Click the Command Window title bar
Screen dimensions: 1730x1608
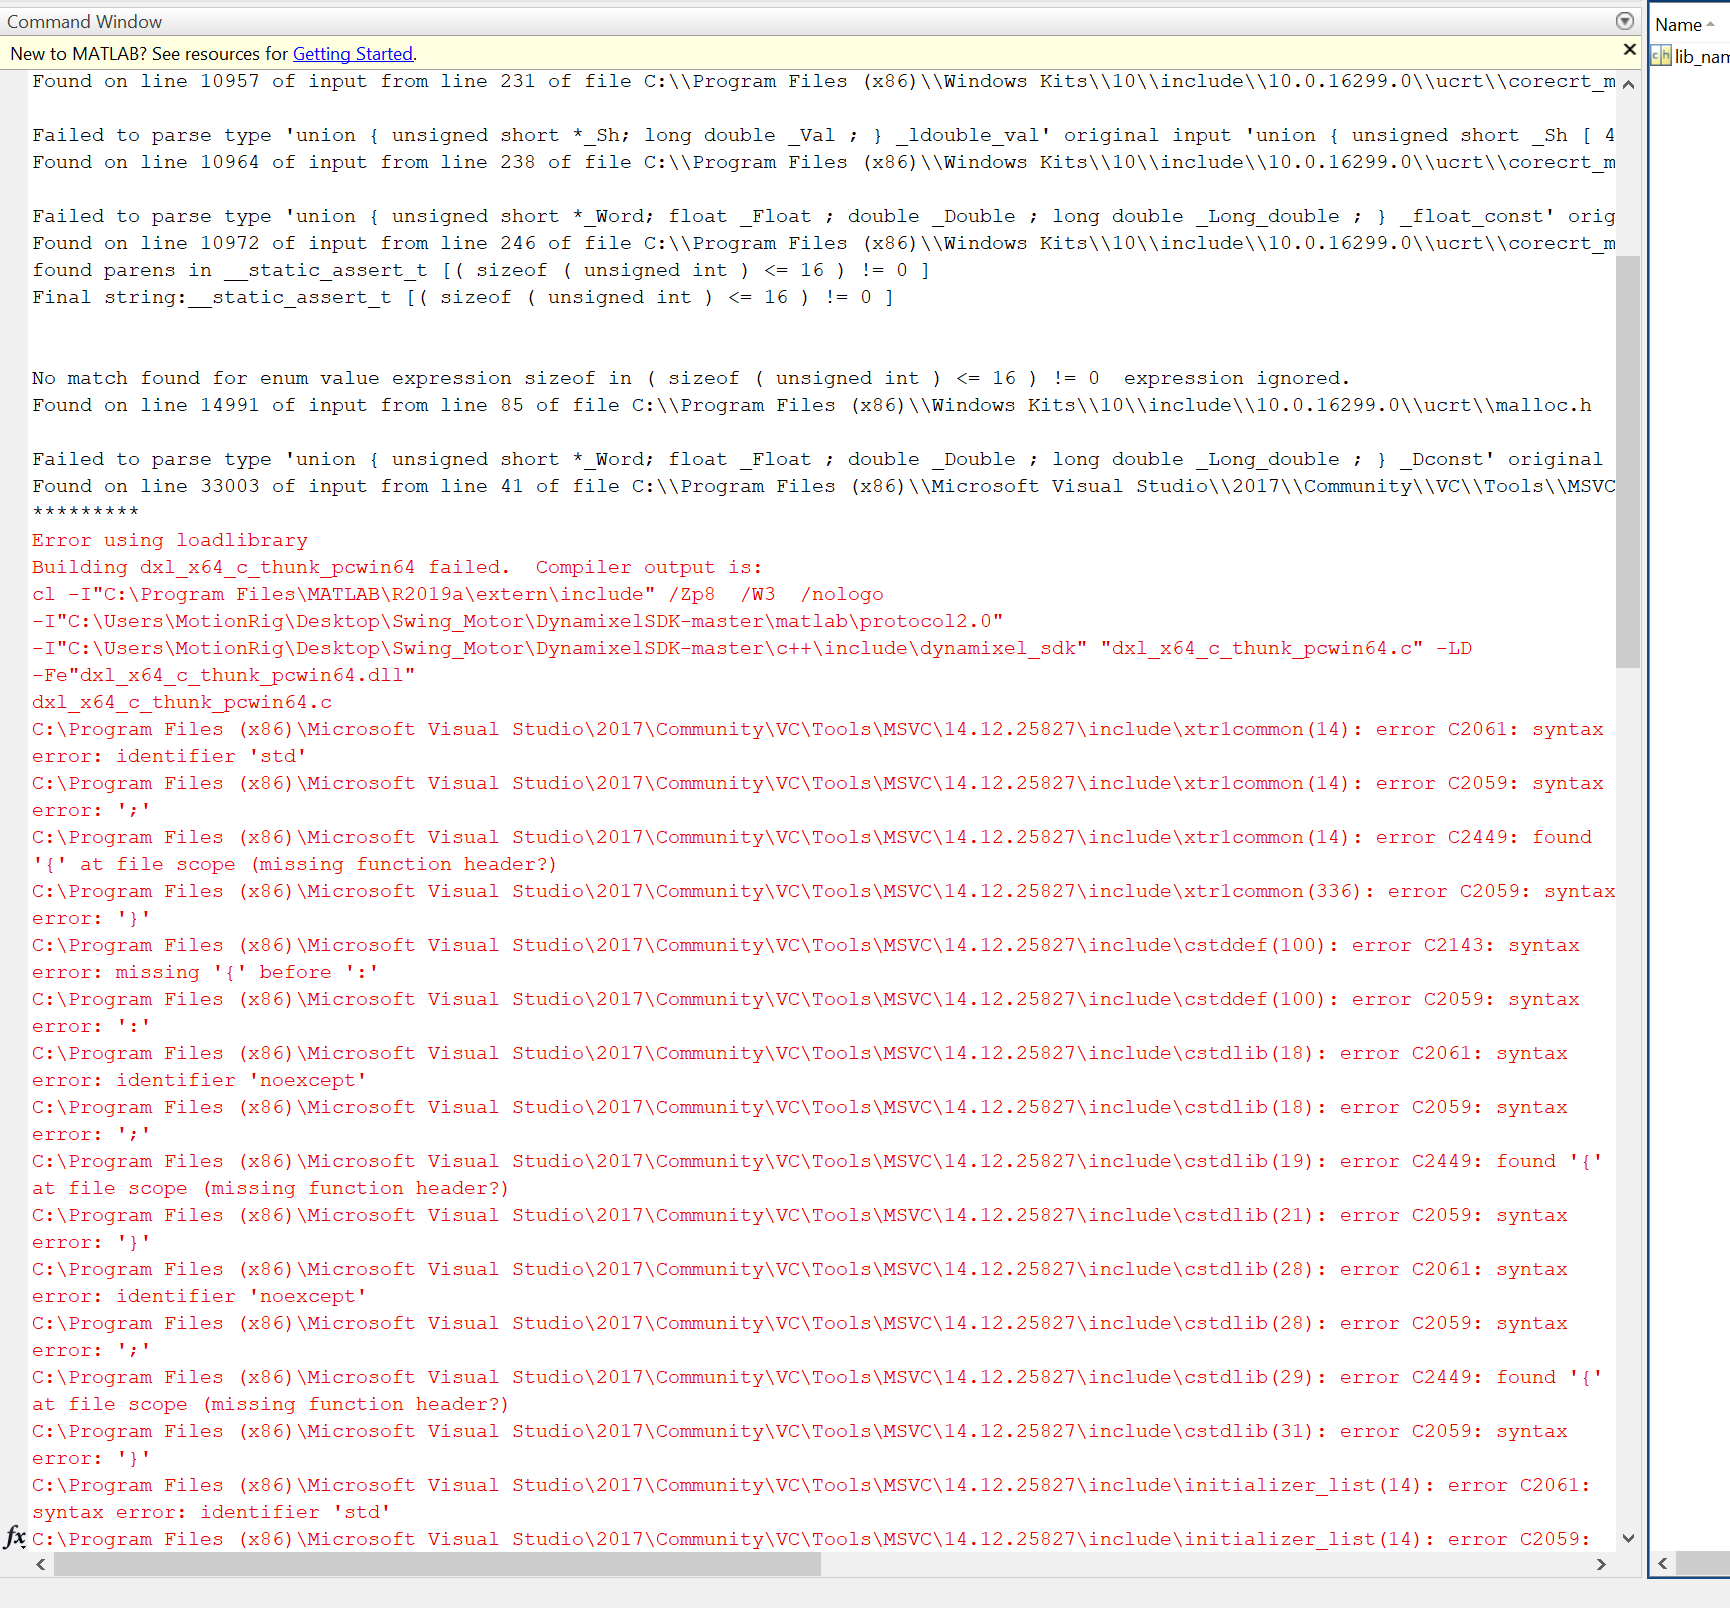click(85, 21)
